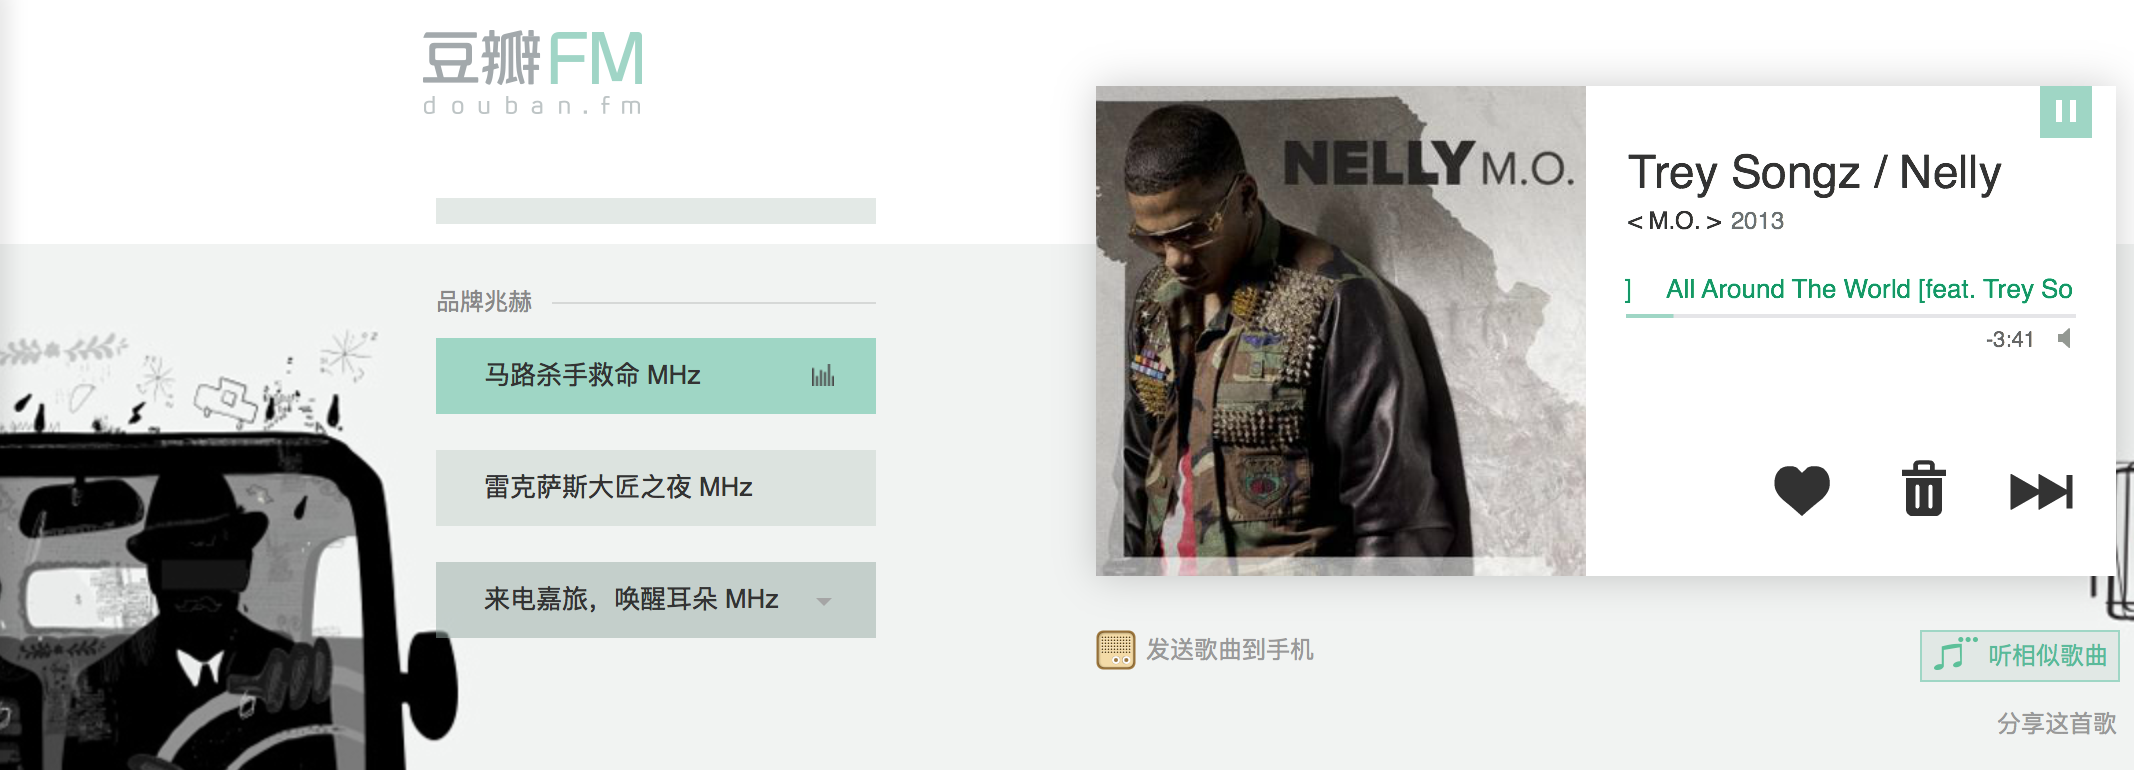Choose 来电嘉旅，唤醒耳朵 MHz channel
The height and width of the screenshot is (770, 2134).
[x=656, y=600]
